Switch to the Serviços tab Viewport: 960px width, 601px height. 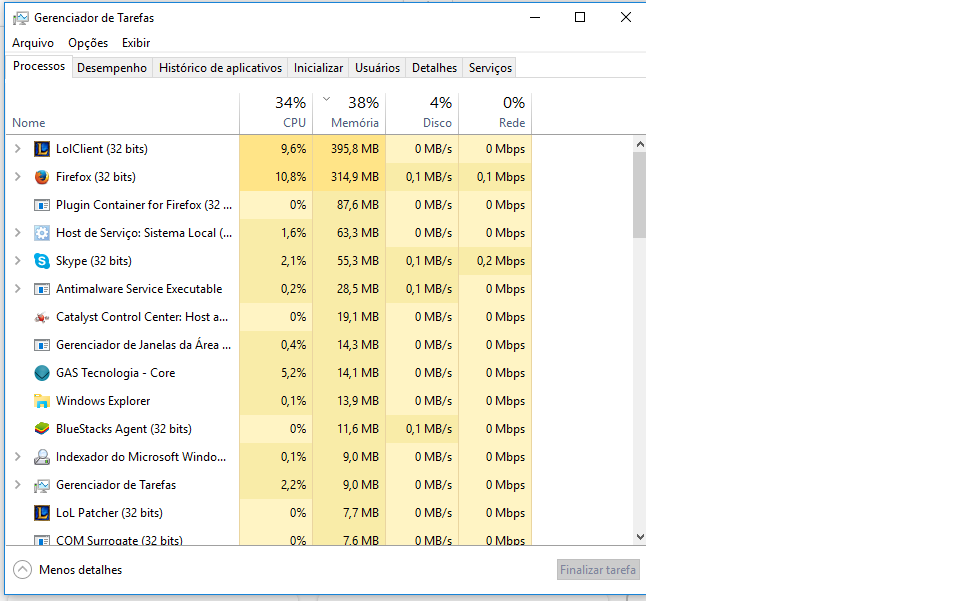(x=490, y=68)
